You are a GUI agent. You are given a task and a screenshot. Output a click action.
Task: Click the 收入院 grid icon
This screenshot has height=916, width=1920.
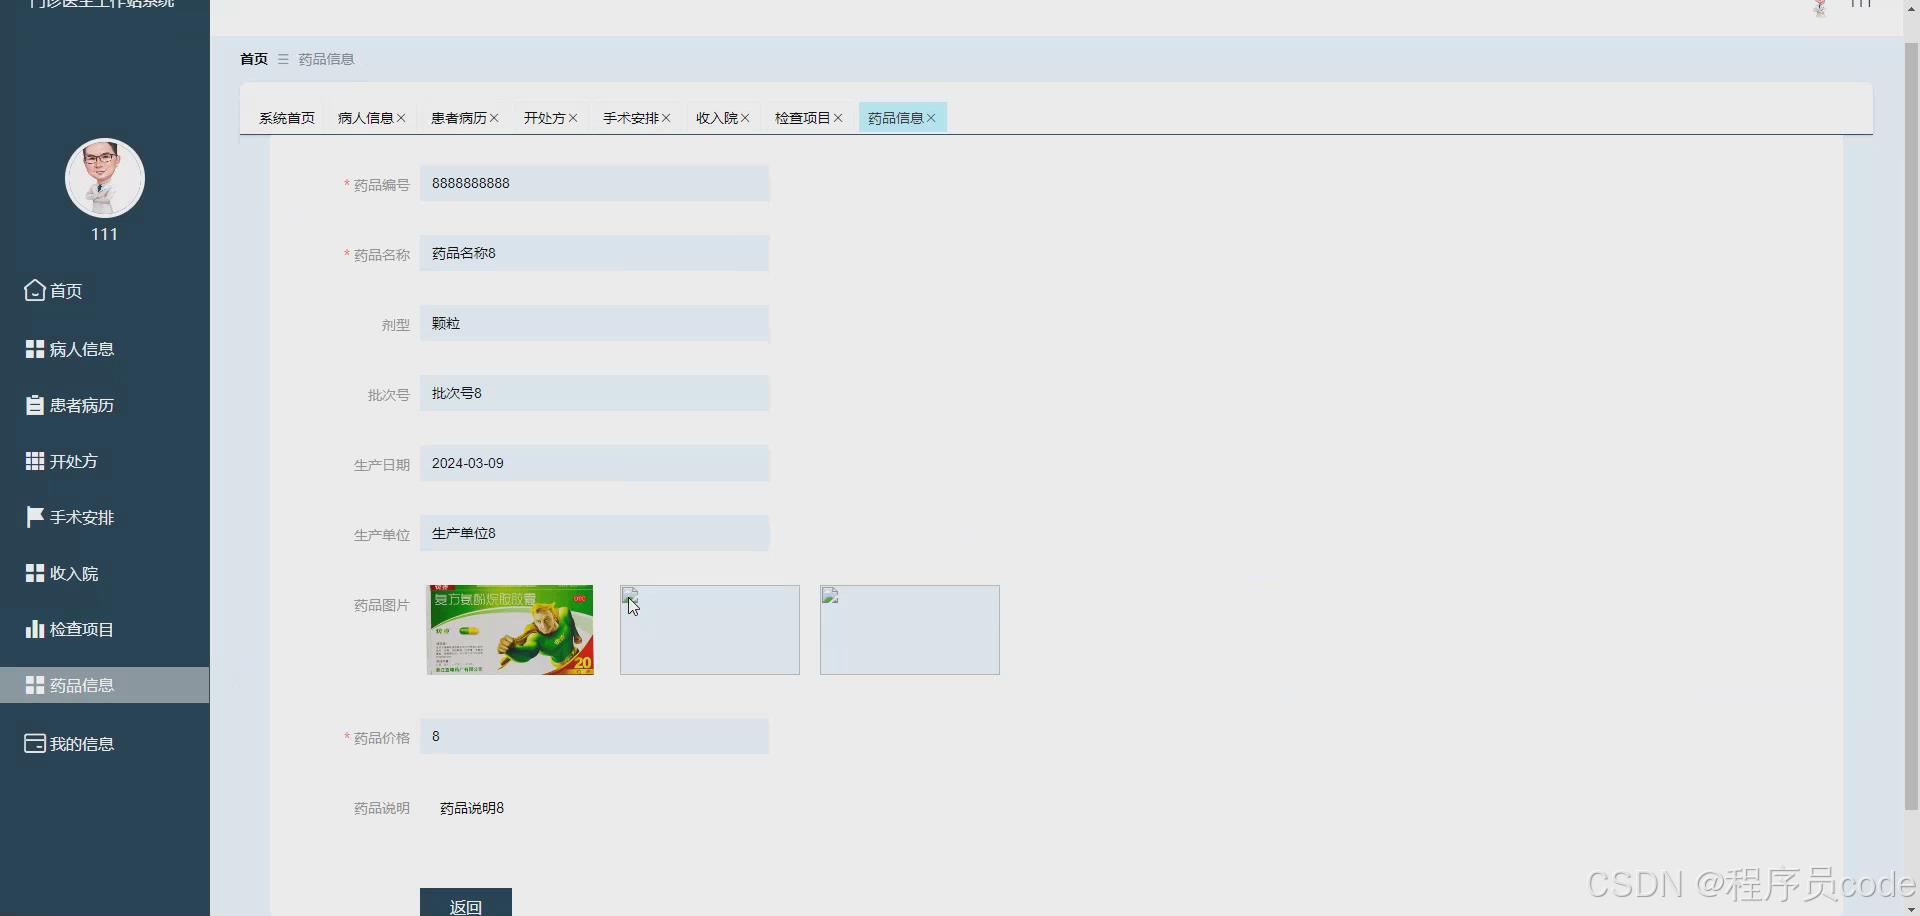tap(35, 573)
